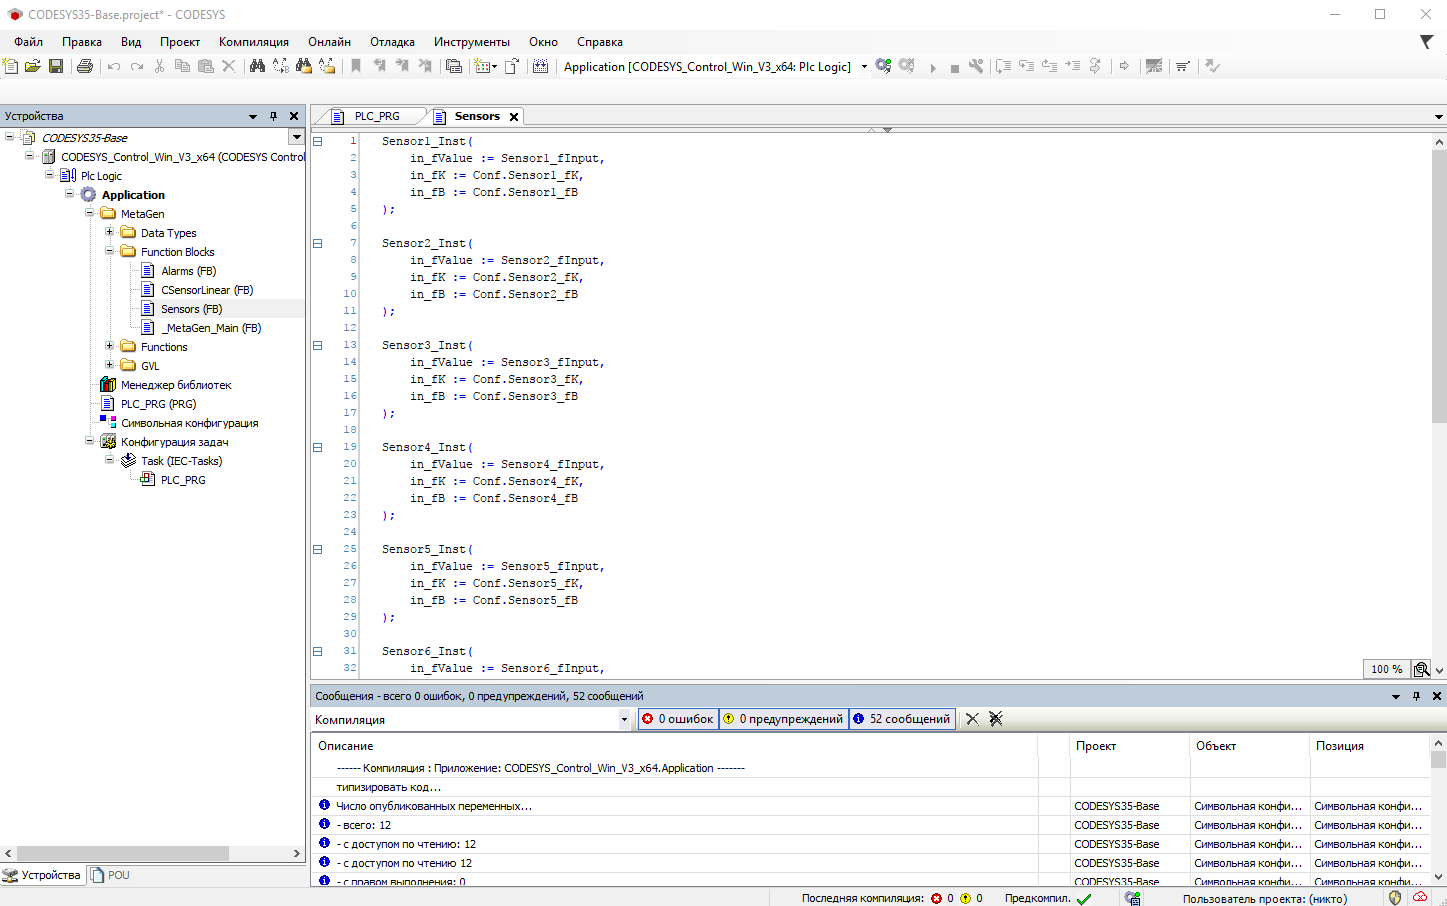Expand the Data Types folder
The height and width of the screenshot is (906, 1447).
109,232
